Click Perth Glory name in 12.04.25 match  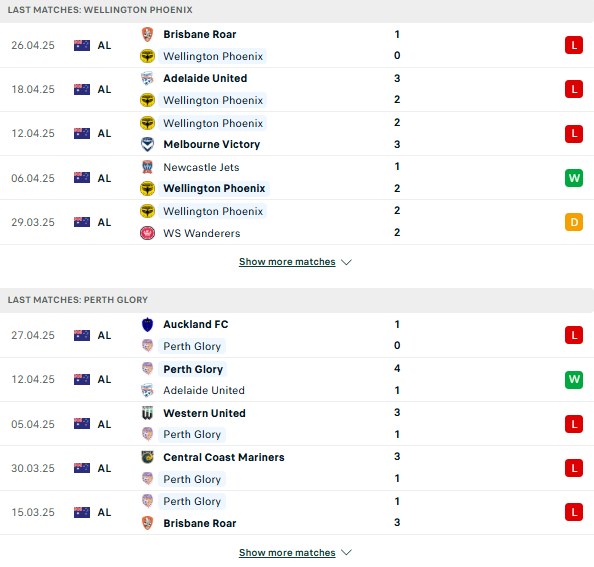tap(193, 369)
